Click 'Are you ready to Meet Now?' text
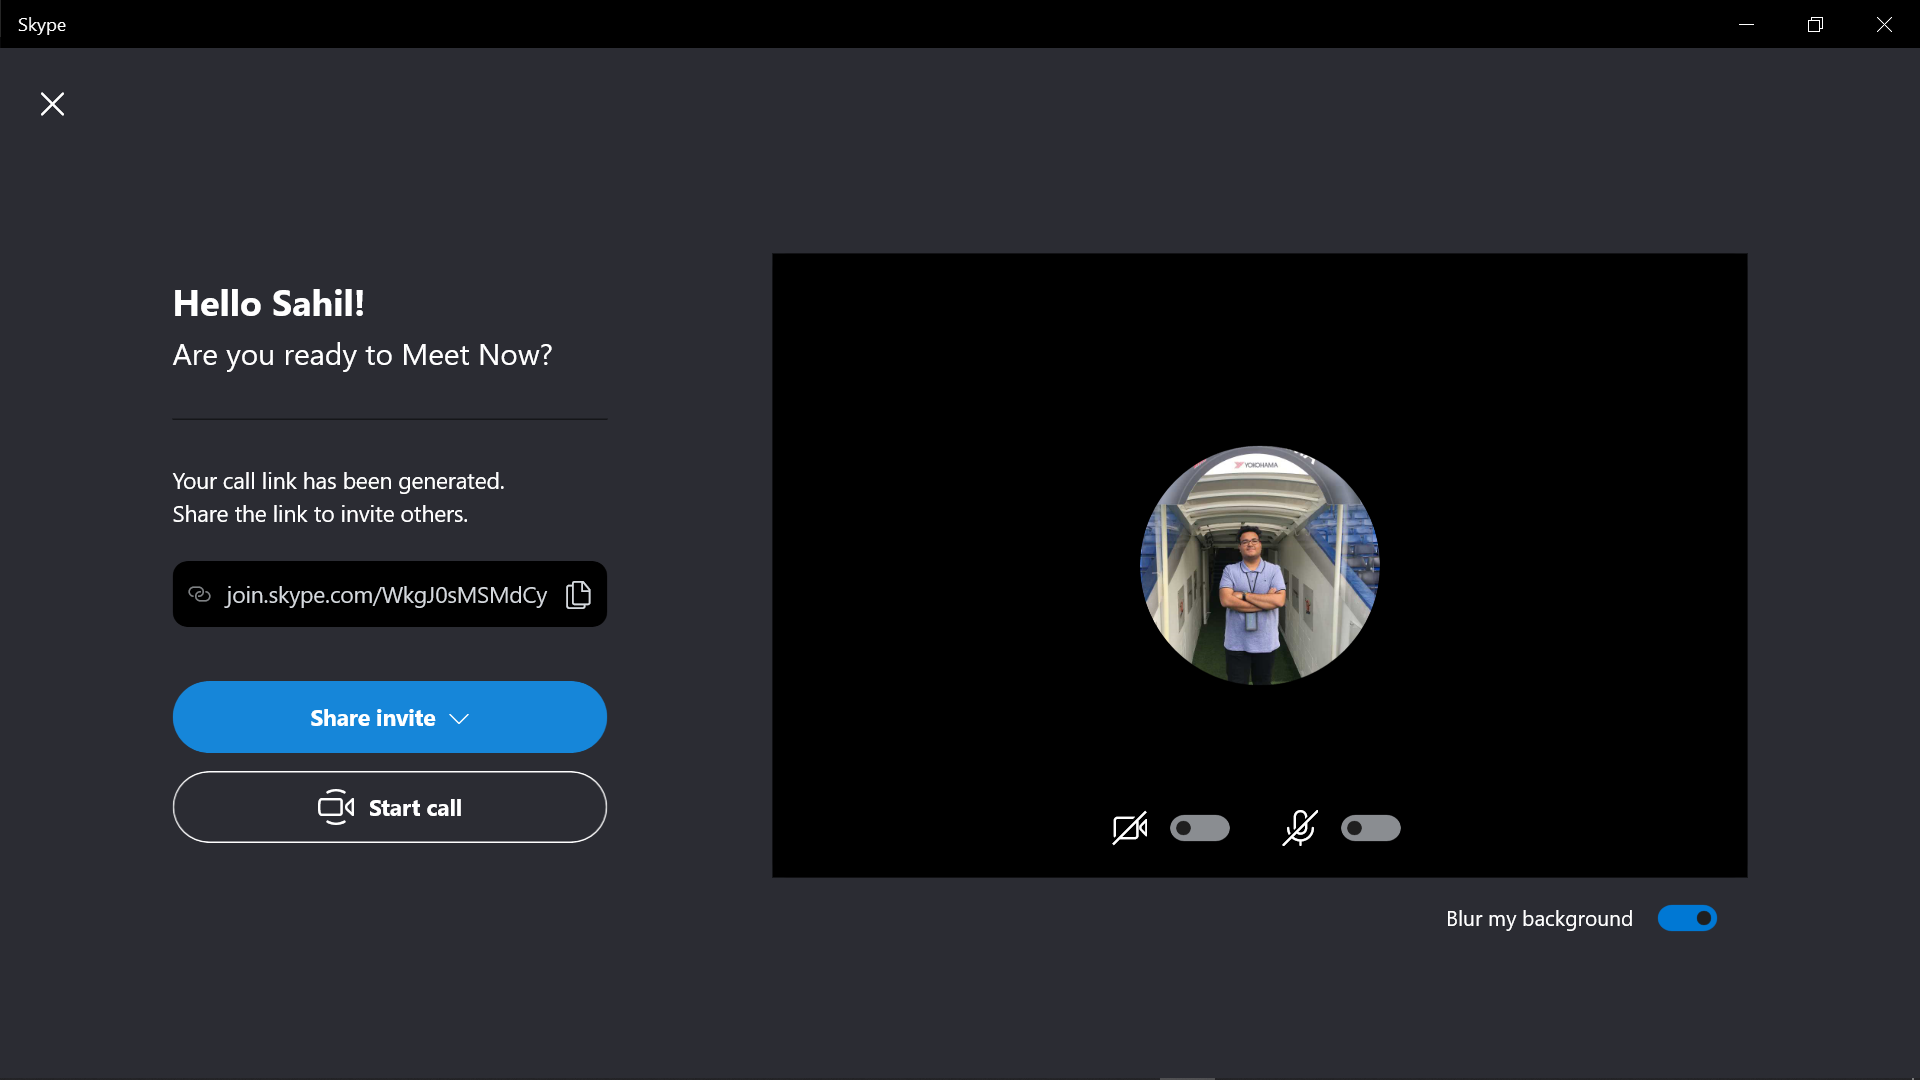 362,355
